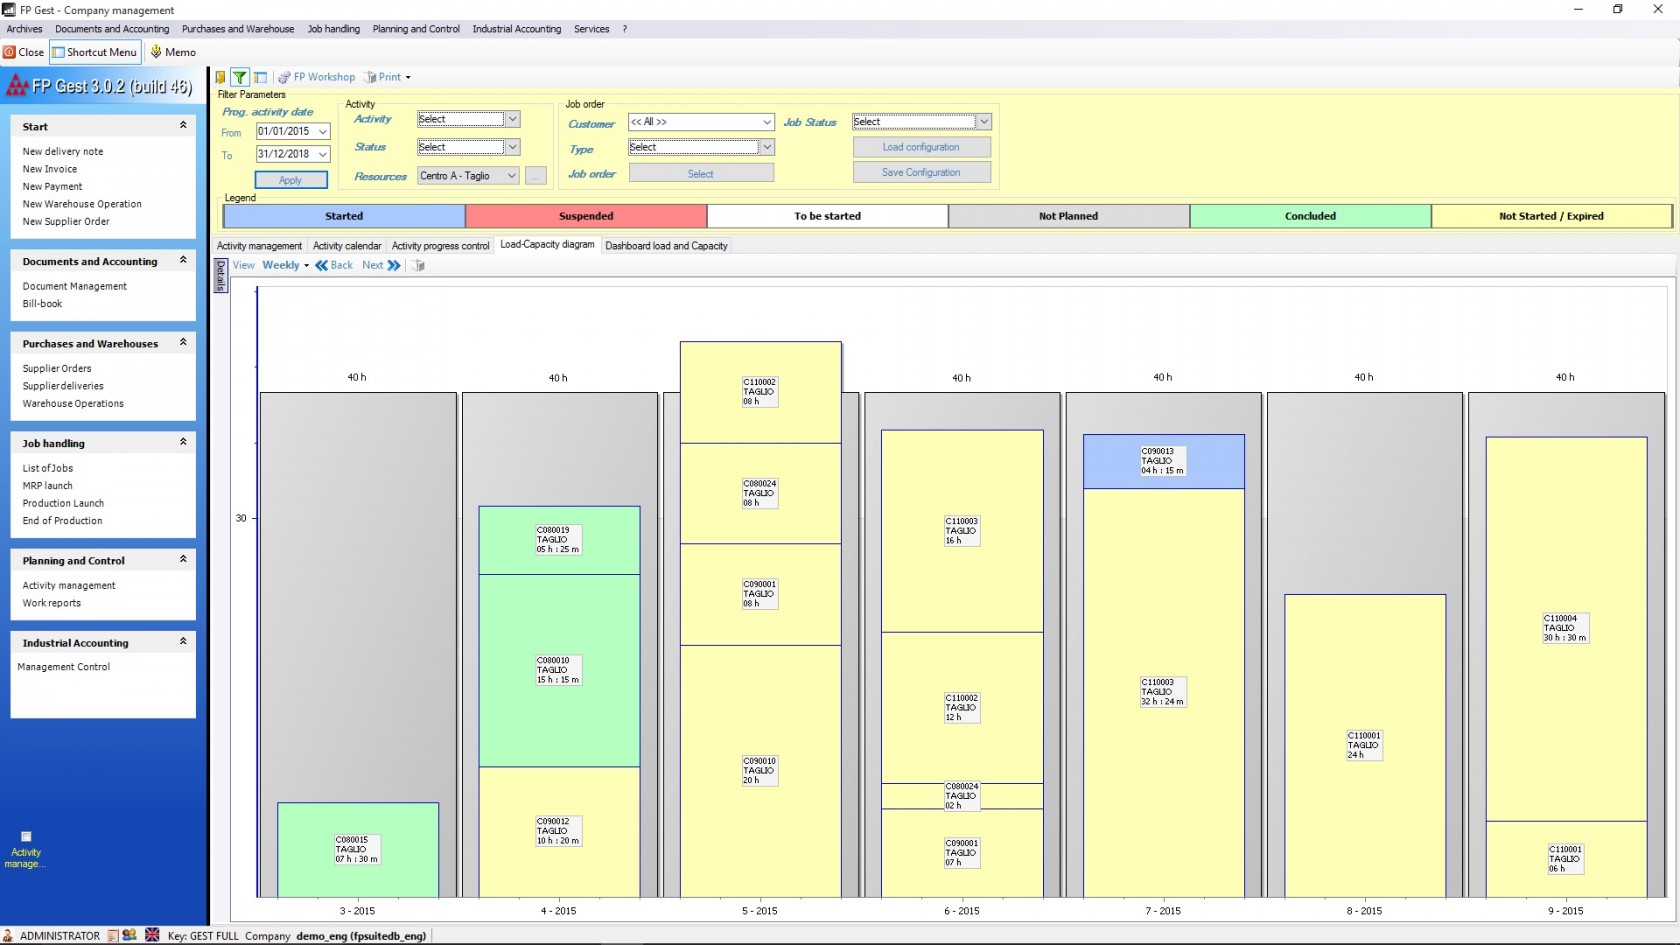Image resolution: width=1680 pixels, height=945 pixels.
Task: Click the Apply filter button
Action: click(x=291, y=180)
